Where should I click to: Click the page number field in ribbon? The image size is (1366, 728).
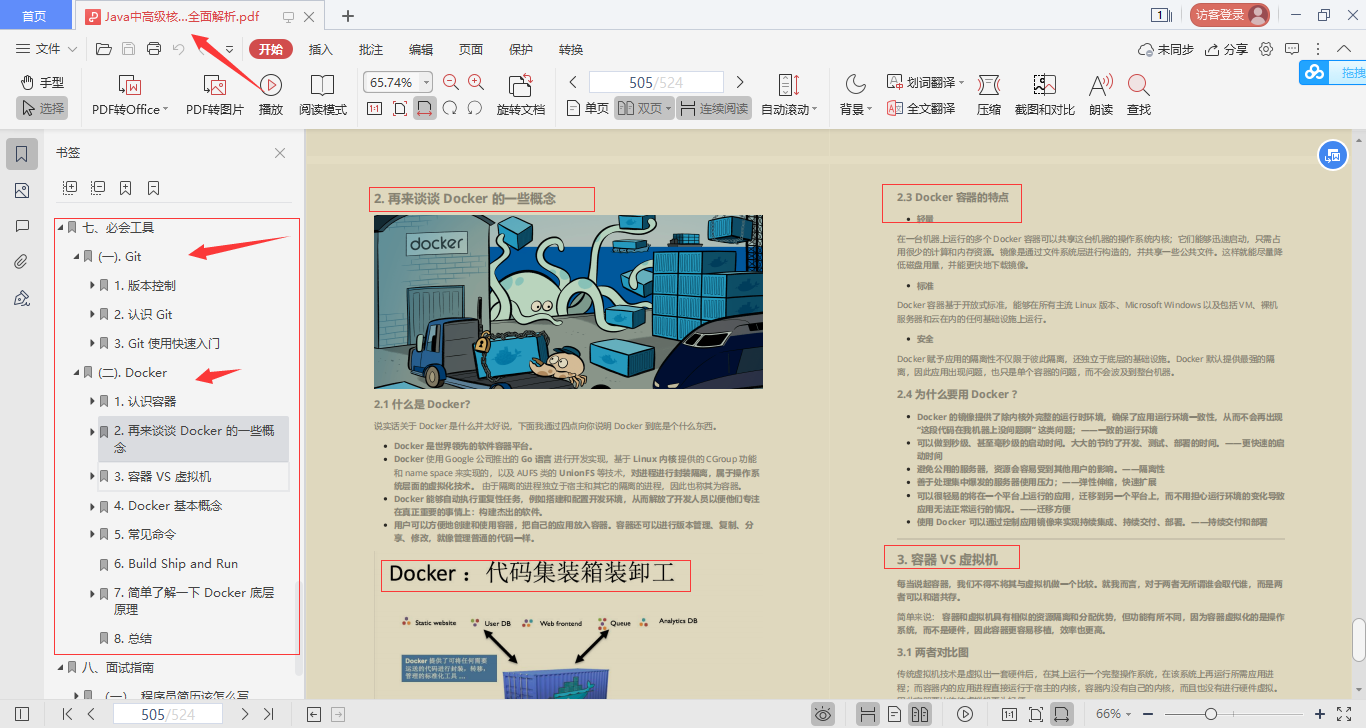tap(656, 82)
